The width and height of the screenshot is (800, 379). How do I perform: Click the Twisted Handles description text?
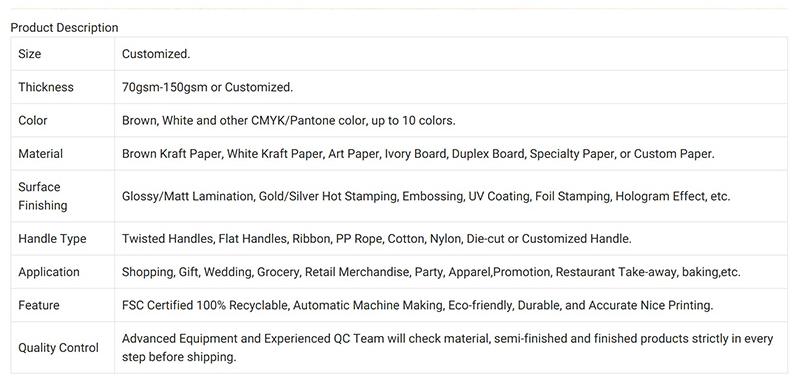coord(377,238)
